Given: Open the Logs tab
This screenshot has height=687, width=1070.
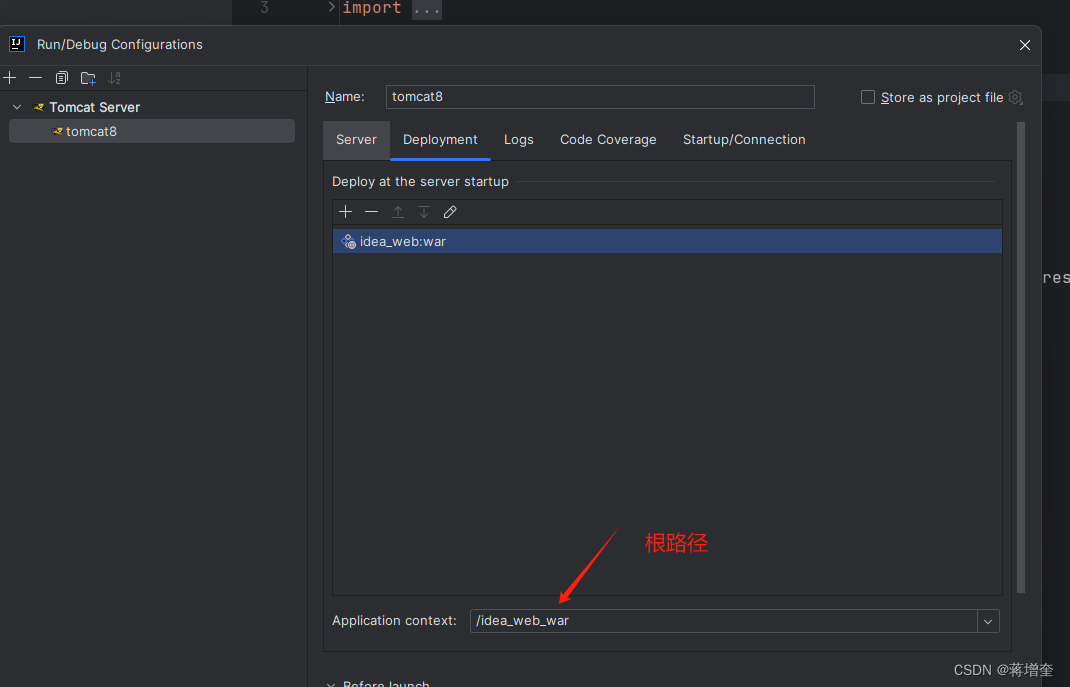Looking at the screenshot, I should [x=519, y=140].
